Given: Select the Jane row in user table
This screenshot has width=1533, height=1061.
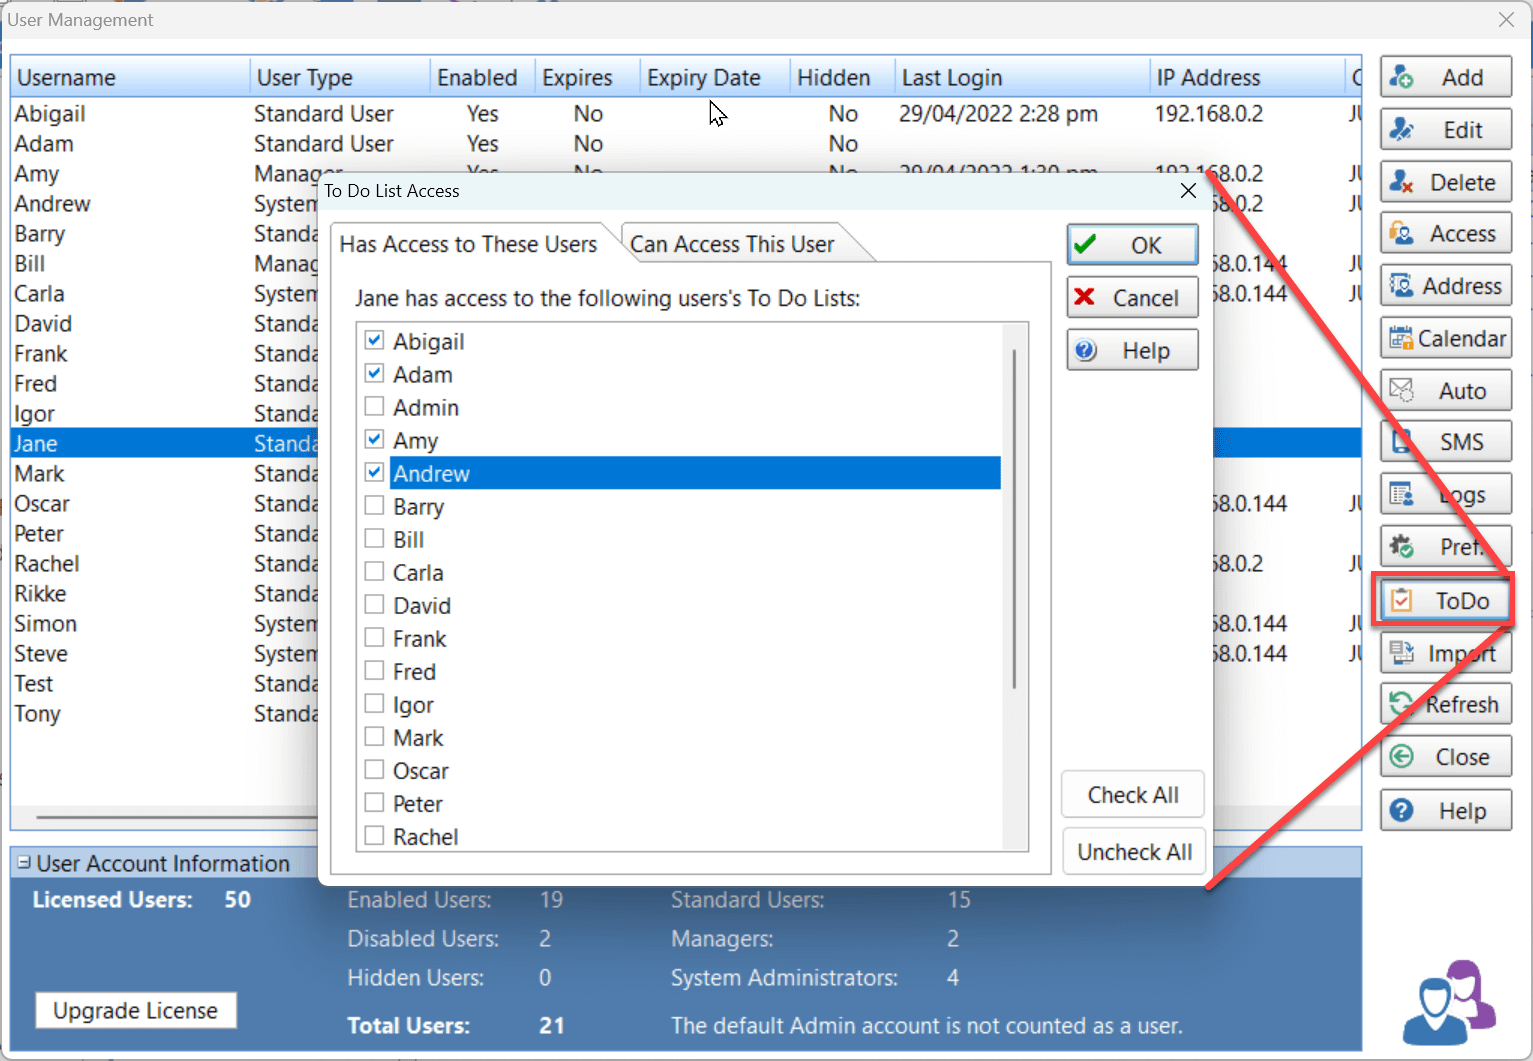Looking at the screenshot, I should pyautogui.click(x=165, y=443).
